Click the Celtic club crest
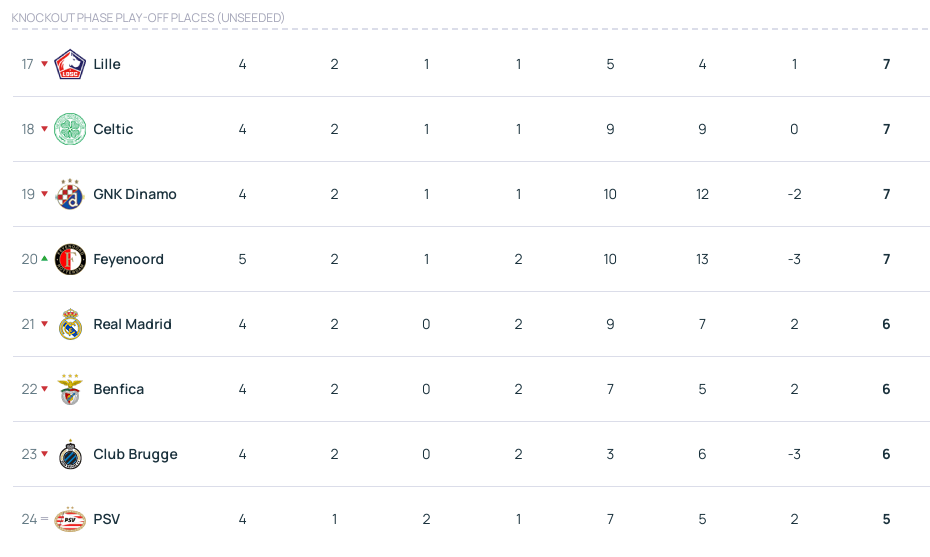Screen dimensions: 930x557 pos(70,129)
